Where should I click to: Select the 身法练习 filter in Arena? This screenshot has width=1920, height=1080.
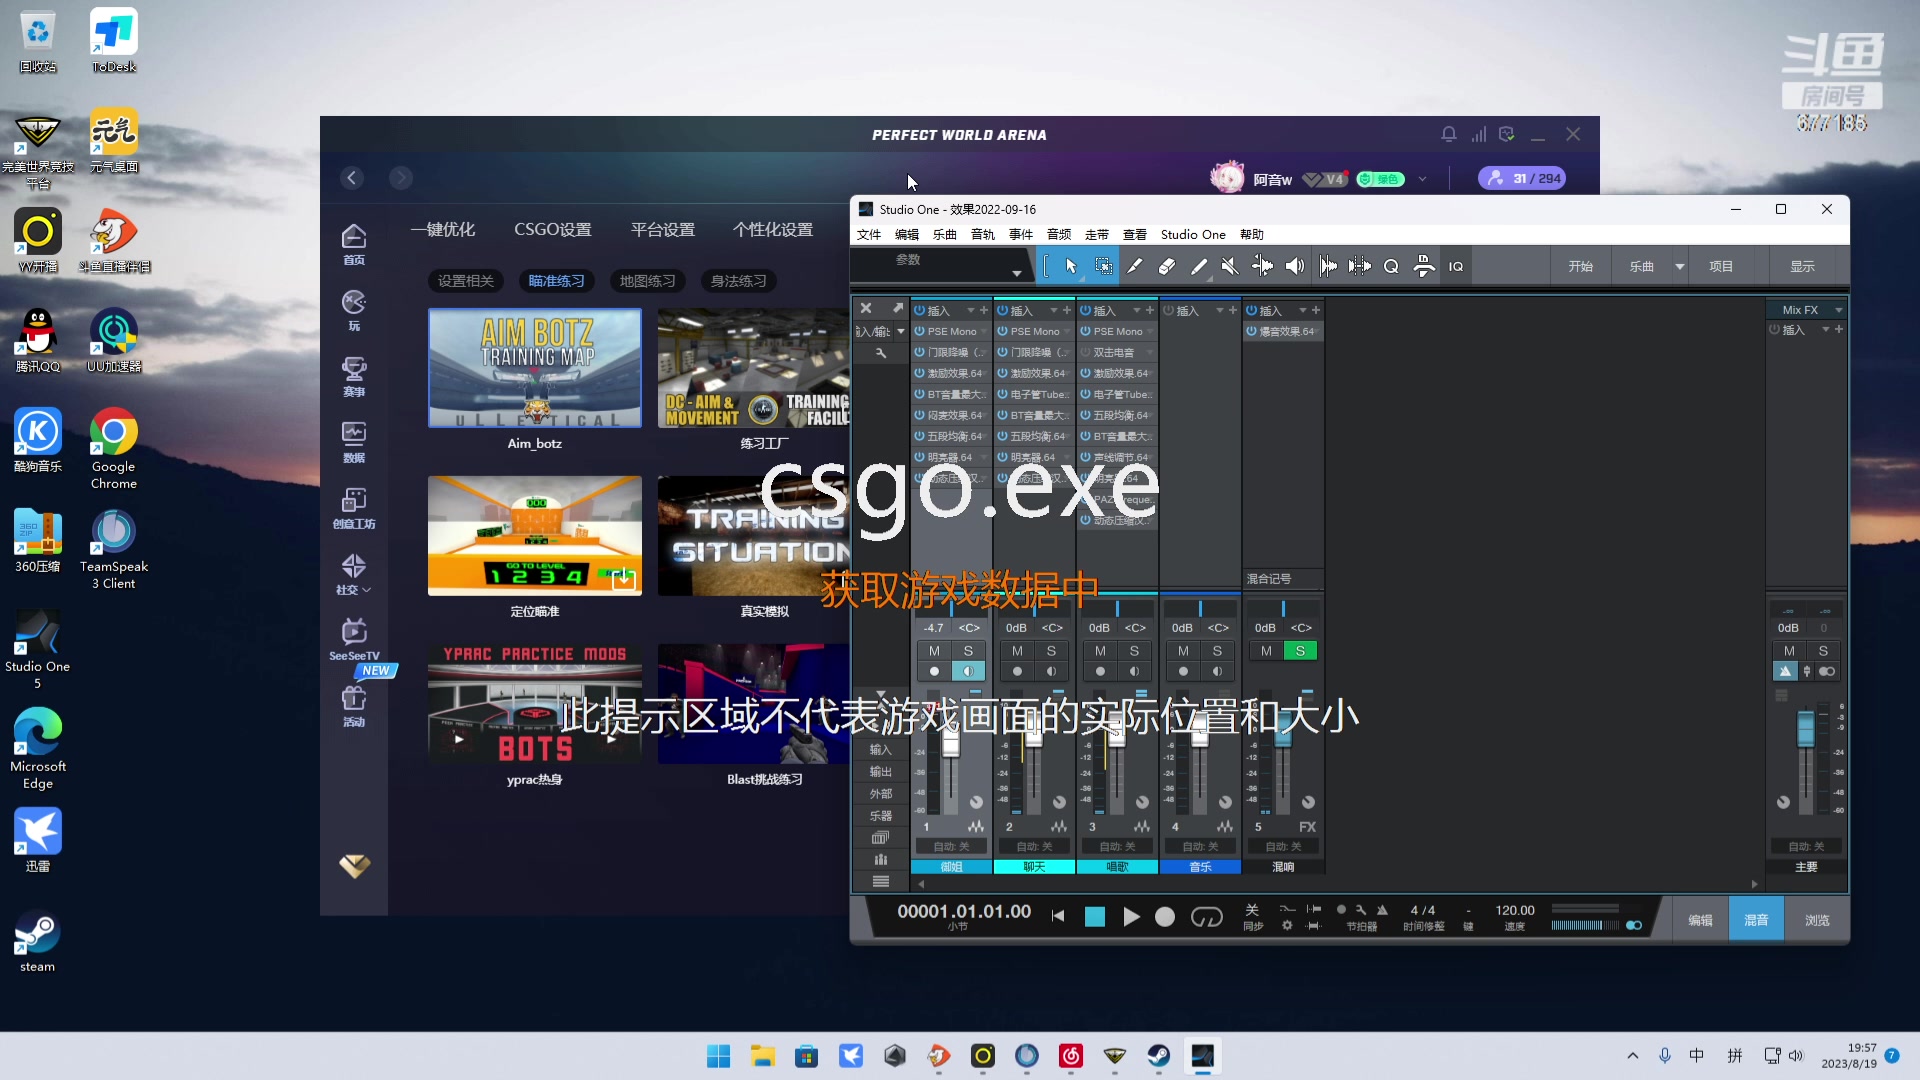(x=738, y=281)
